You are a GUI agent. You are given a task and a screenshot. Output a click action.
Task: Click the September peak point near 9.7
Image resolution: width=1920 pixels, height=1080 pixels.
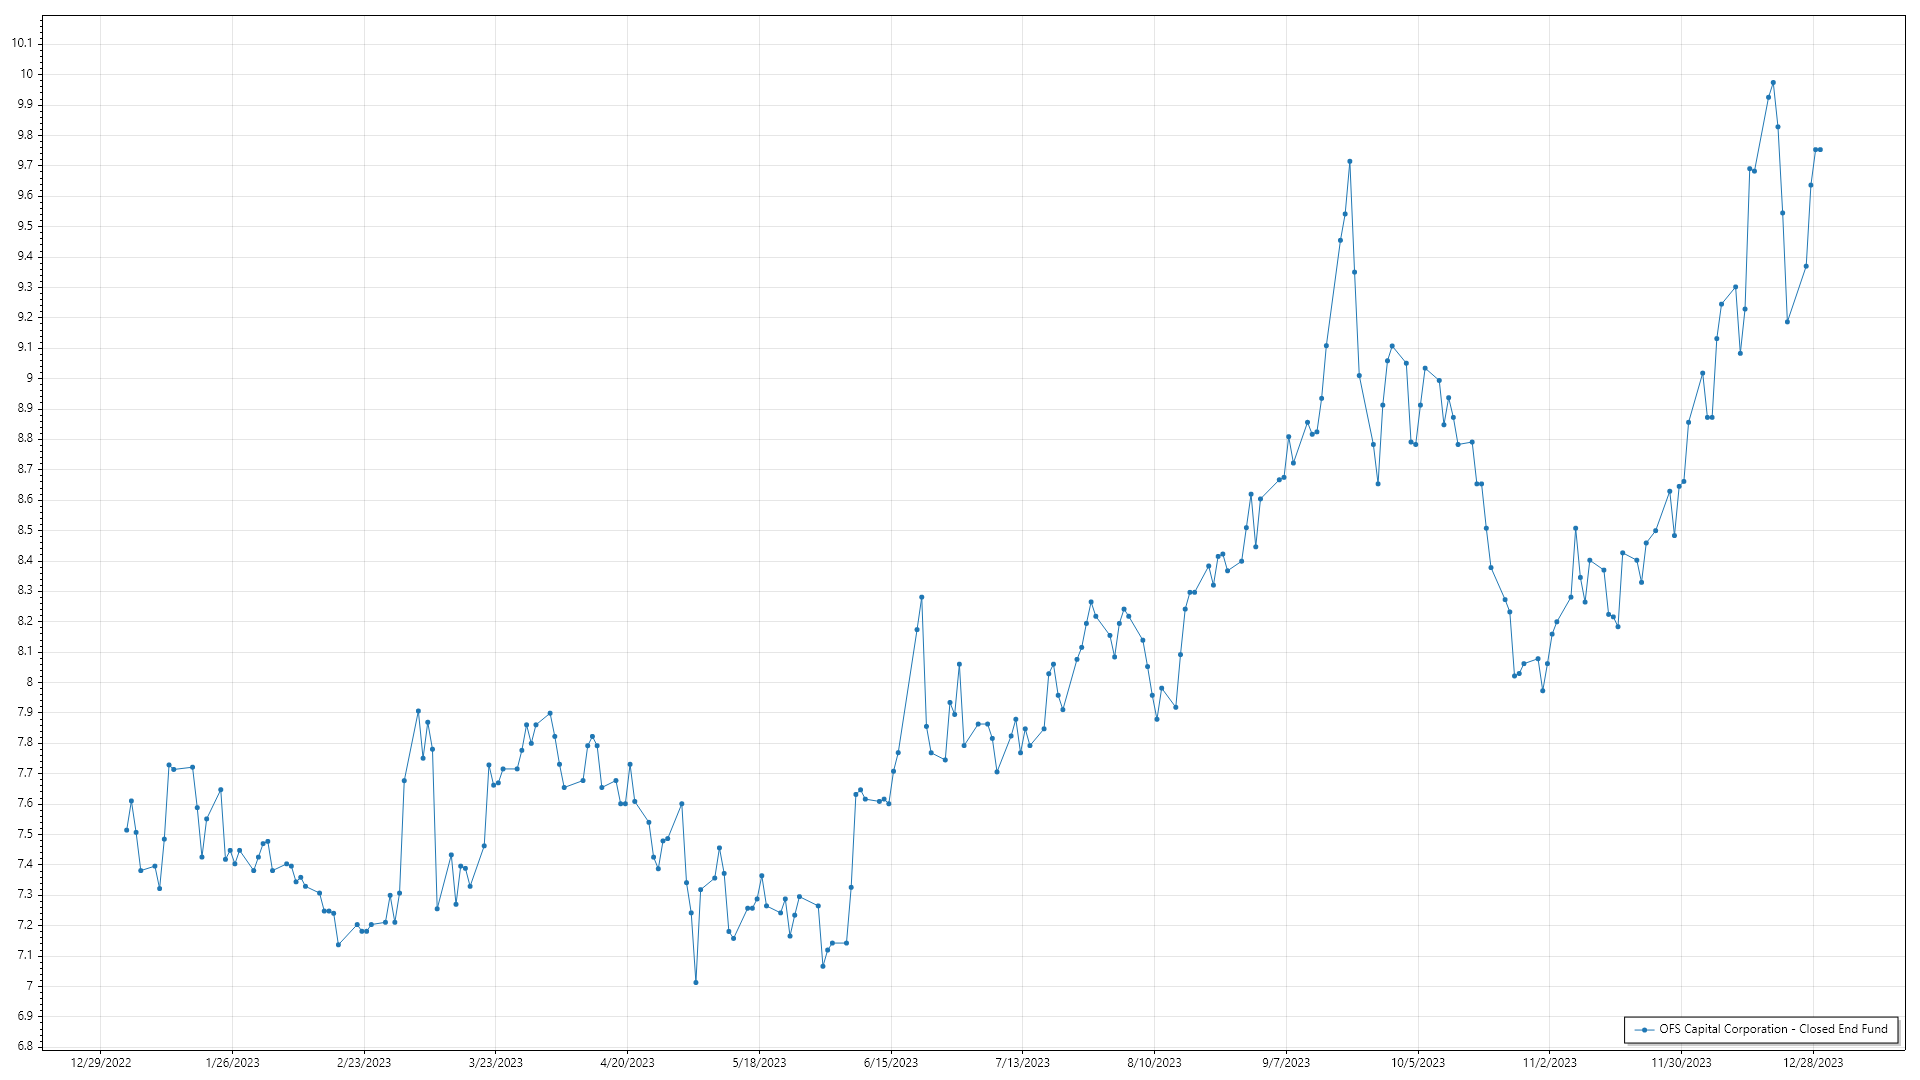click(1350, 161)
